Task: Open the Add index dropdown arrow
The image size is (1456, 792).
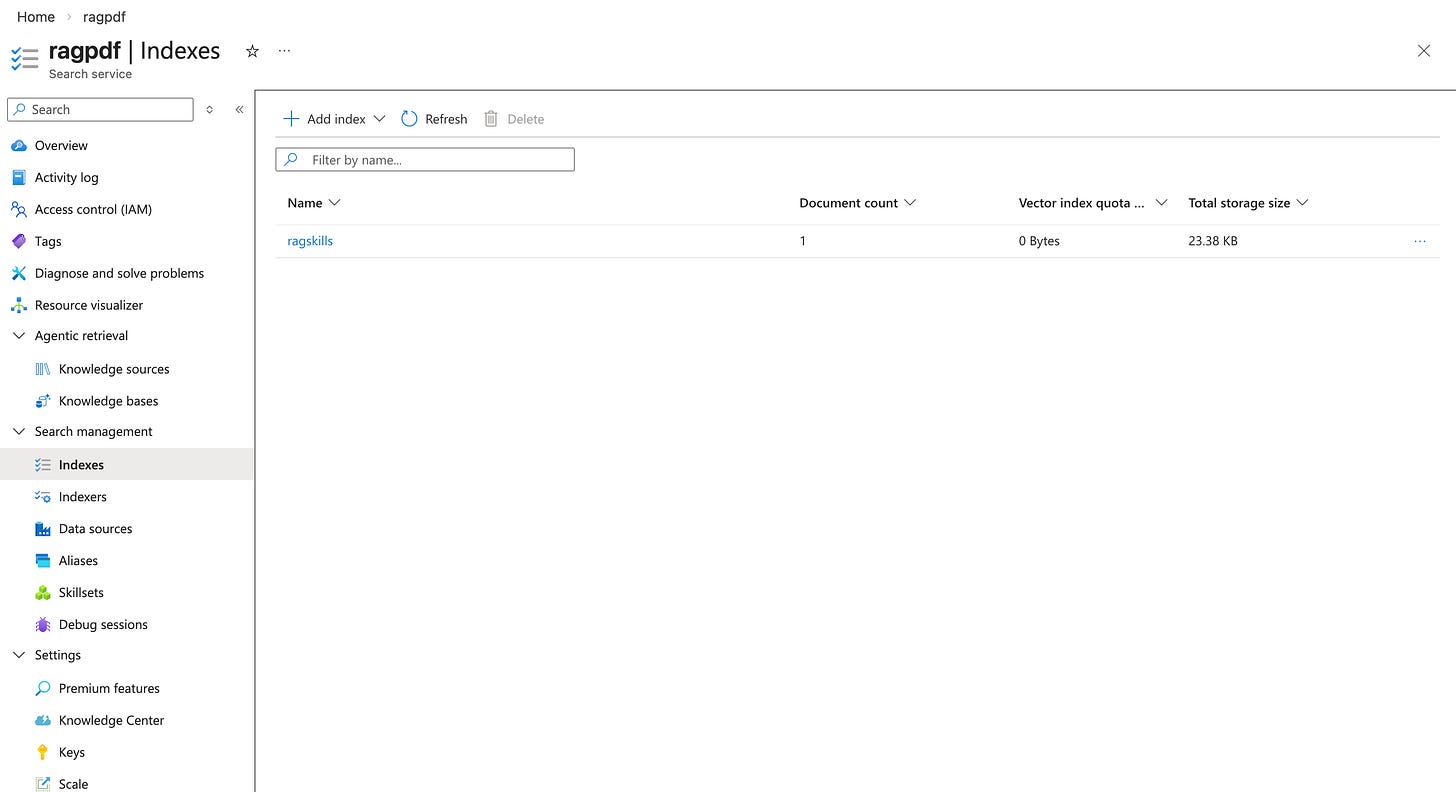Action: coord(379,119)
